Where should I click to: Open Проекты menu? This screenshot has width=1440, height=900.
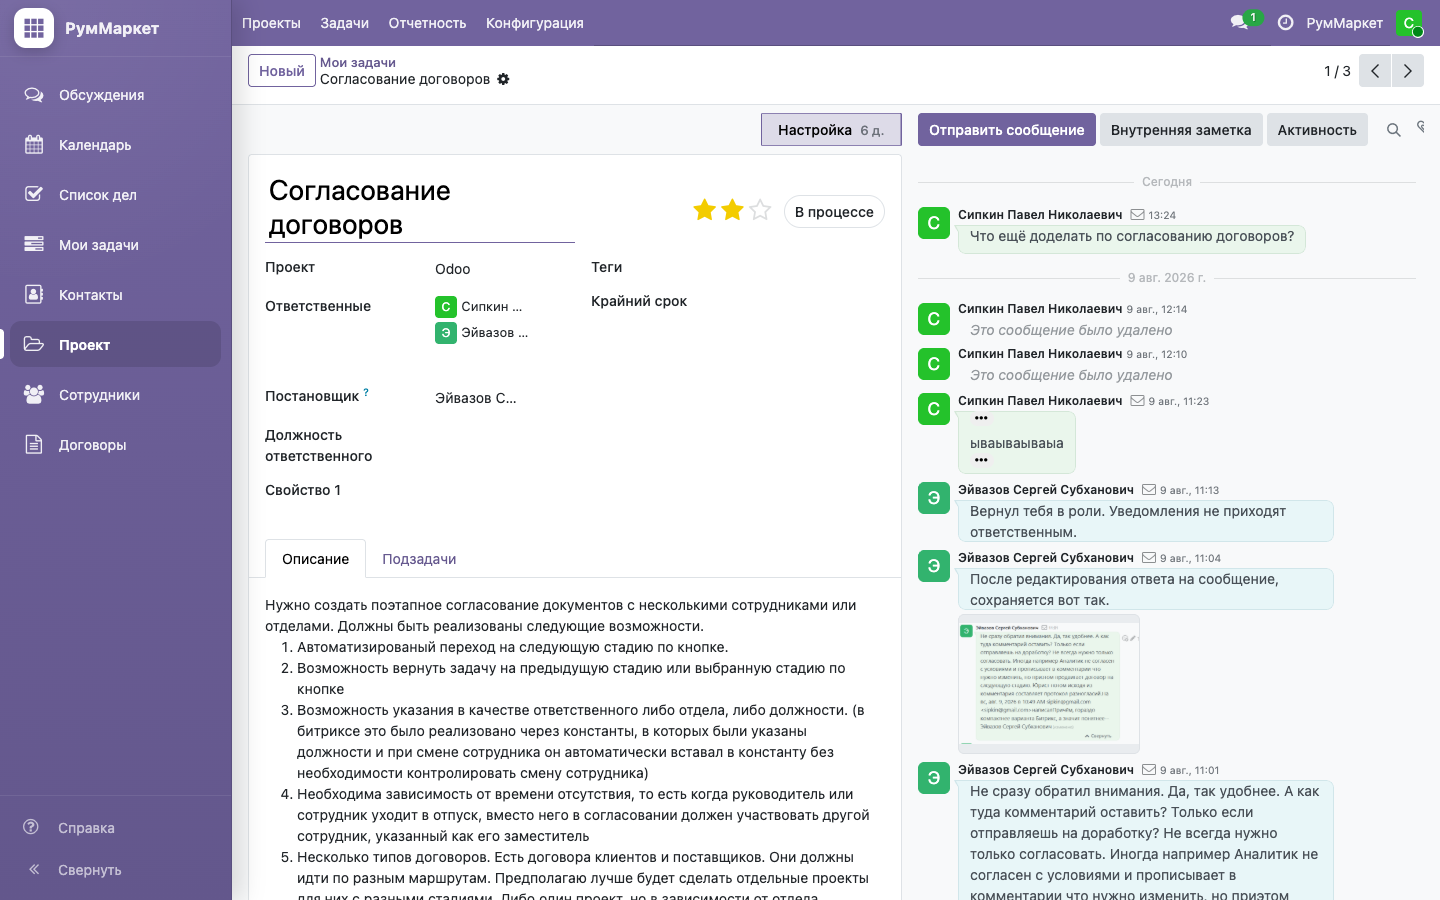271,23
